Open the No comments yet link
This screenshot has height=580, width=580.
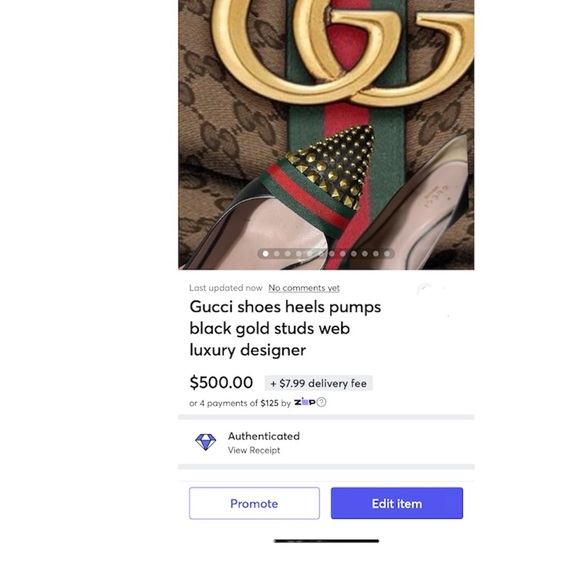tap(304, 288)
